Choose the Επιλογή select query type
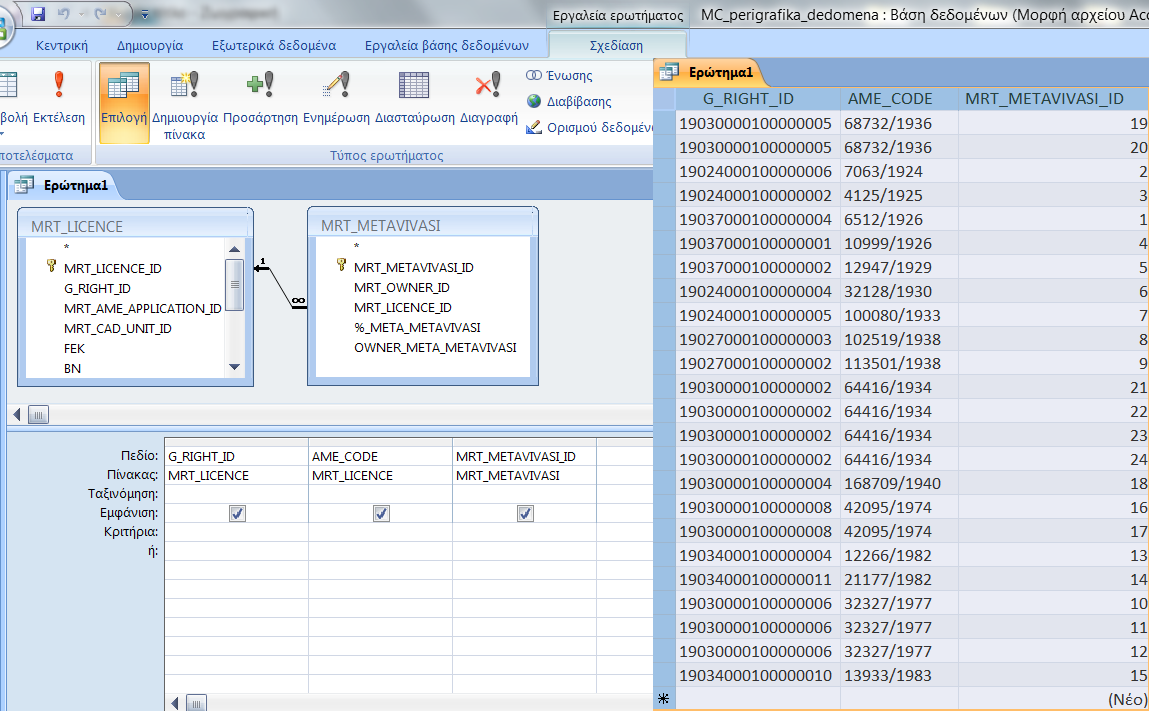The image size is (1149, 711). pos(123,101)
